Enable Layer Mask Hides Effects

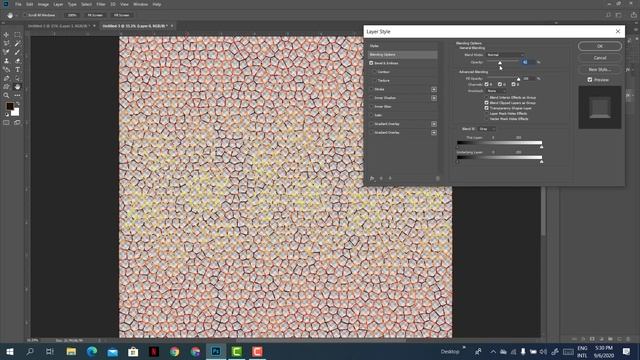tap(487, 113)
